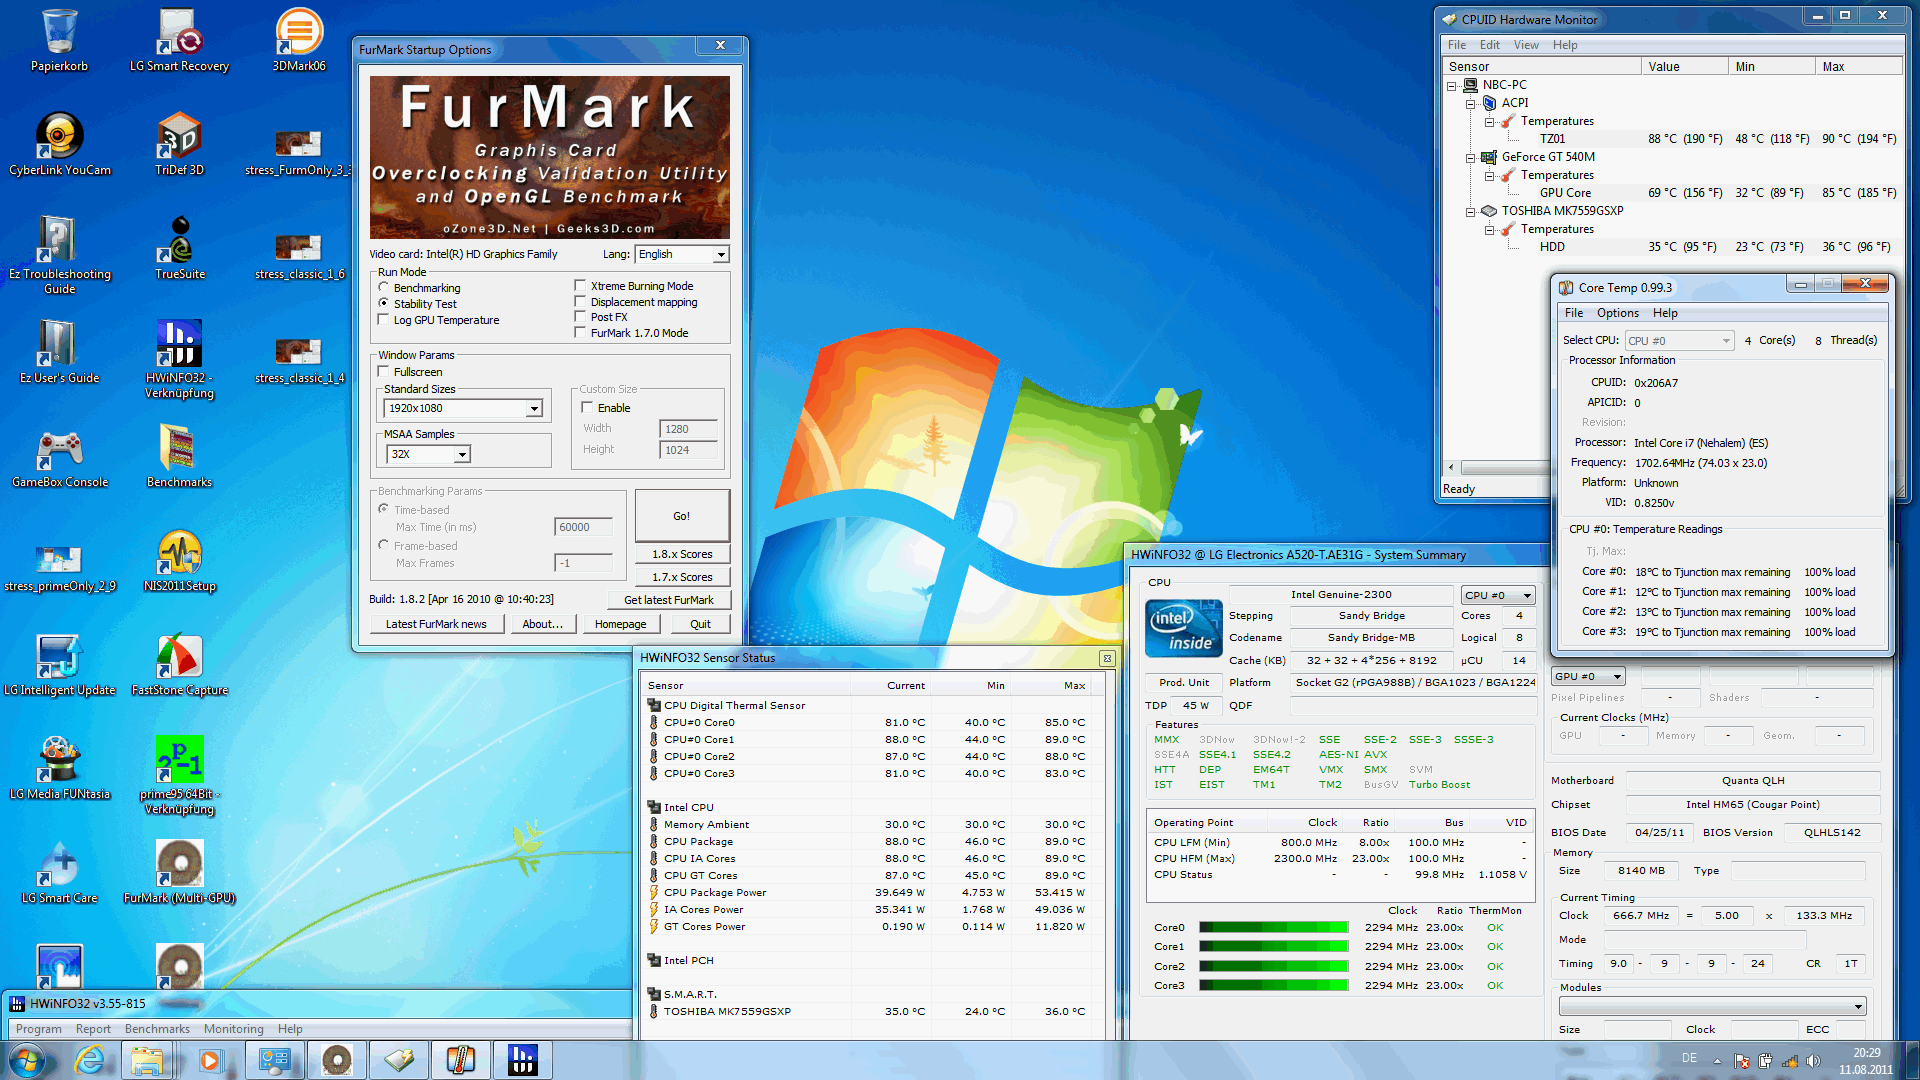
Task: Click the Custom Size Width input field
Action: pos(688,429)
